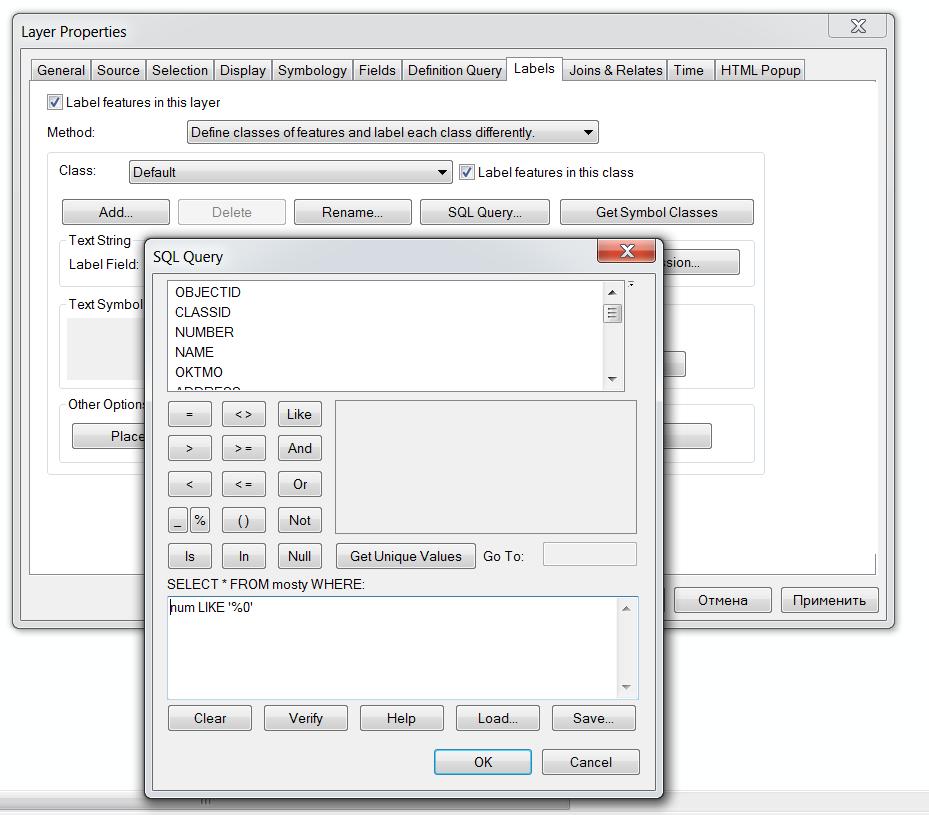Insert the Like operator
Image resolution: width=929 pixels, height=815 pixels.
[300, 414]
